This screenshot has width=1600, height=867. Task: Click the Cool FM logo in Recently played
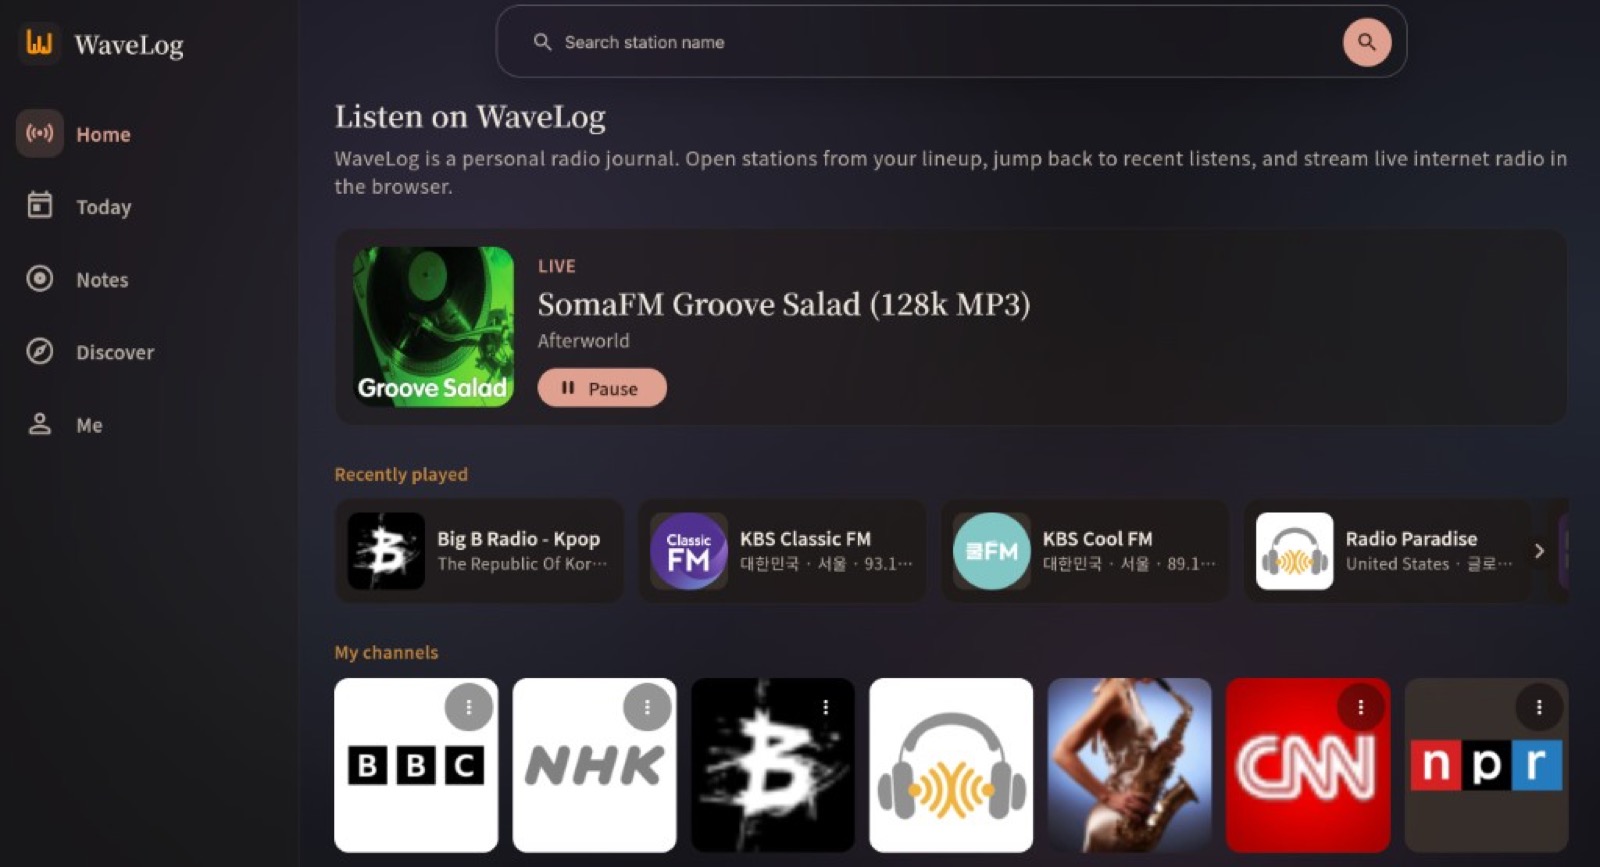(992, 551)
